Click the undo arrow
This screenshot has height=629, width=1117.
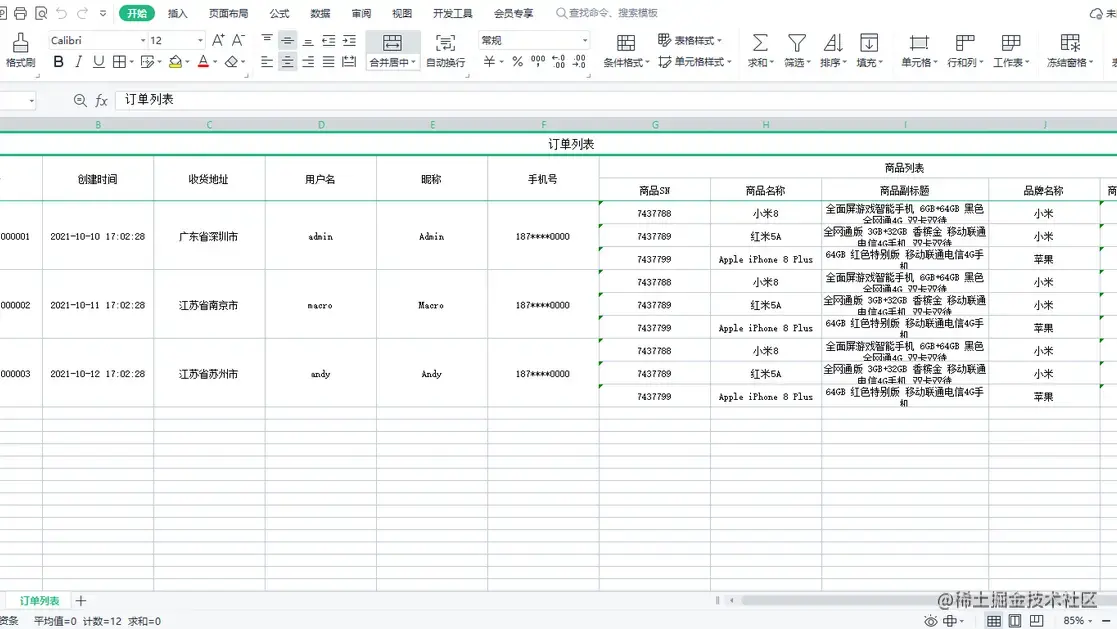61,13
